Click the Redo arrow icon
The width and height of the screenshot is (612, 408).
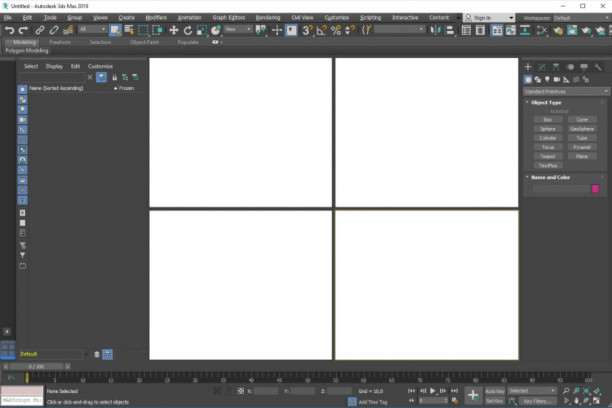(x=23, y=30)
